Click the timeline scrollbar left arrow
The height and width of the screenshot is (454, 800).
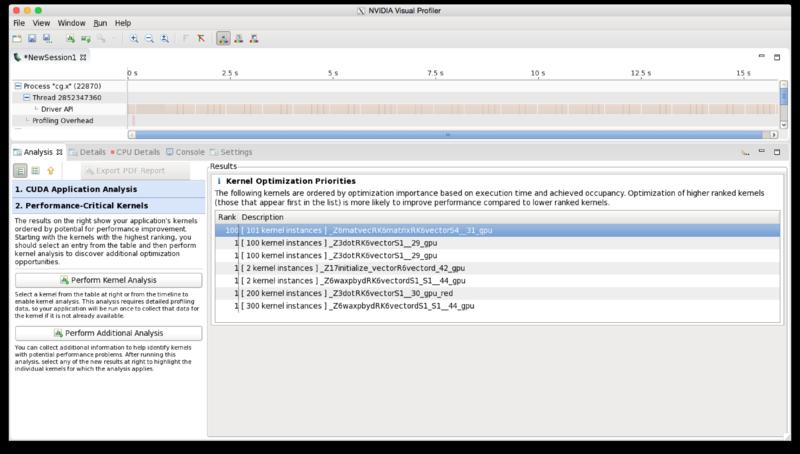pos(132,135)
